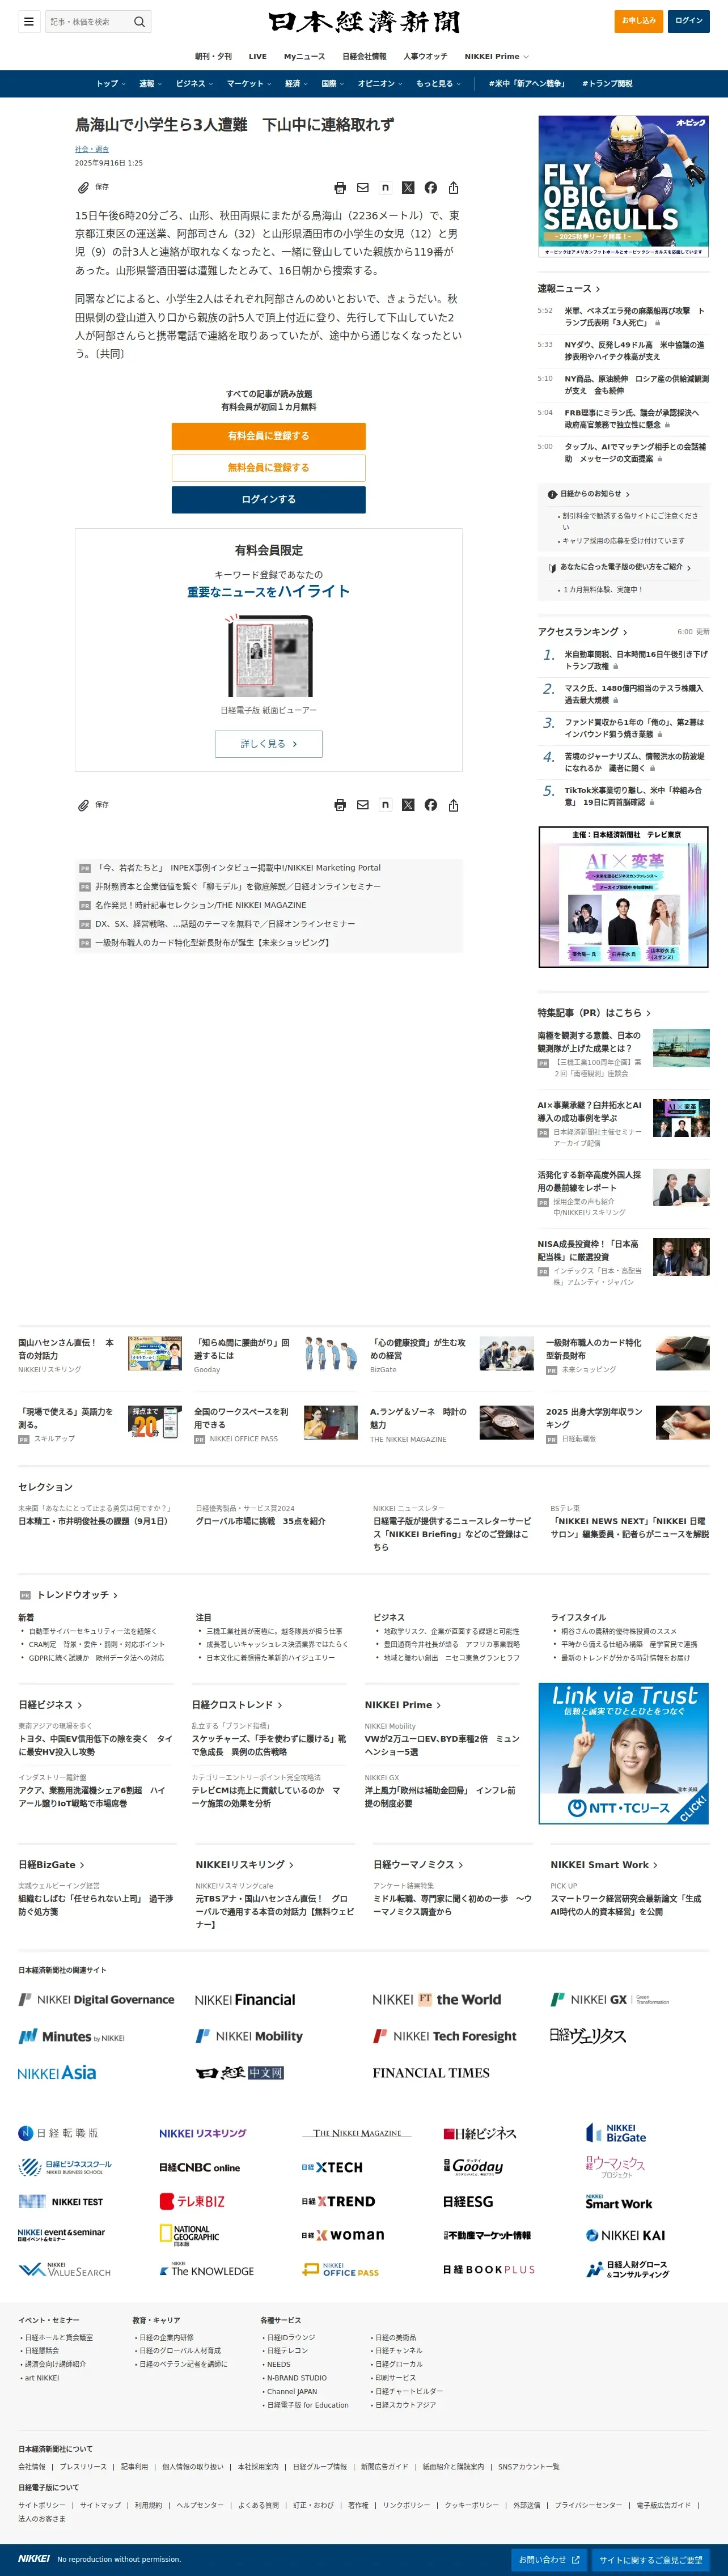Click the top 保存 clip icon
728x2576 pixels.
pos(84,188)
